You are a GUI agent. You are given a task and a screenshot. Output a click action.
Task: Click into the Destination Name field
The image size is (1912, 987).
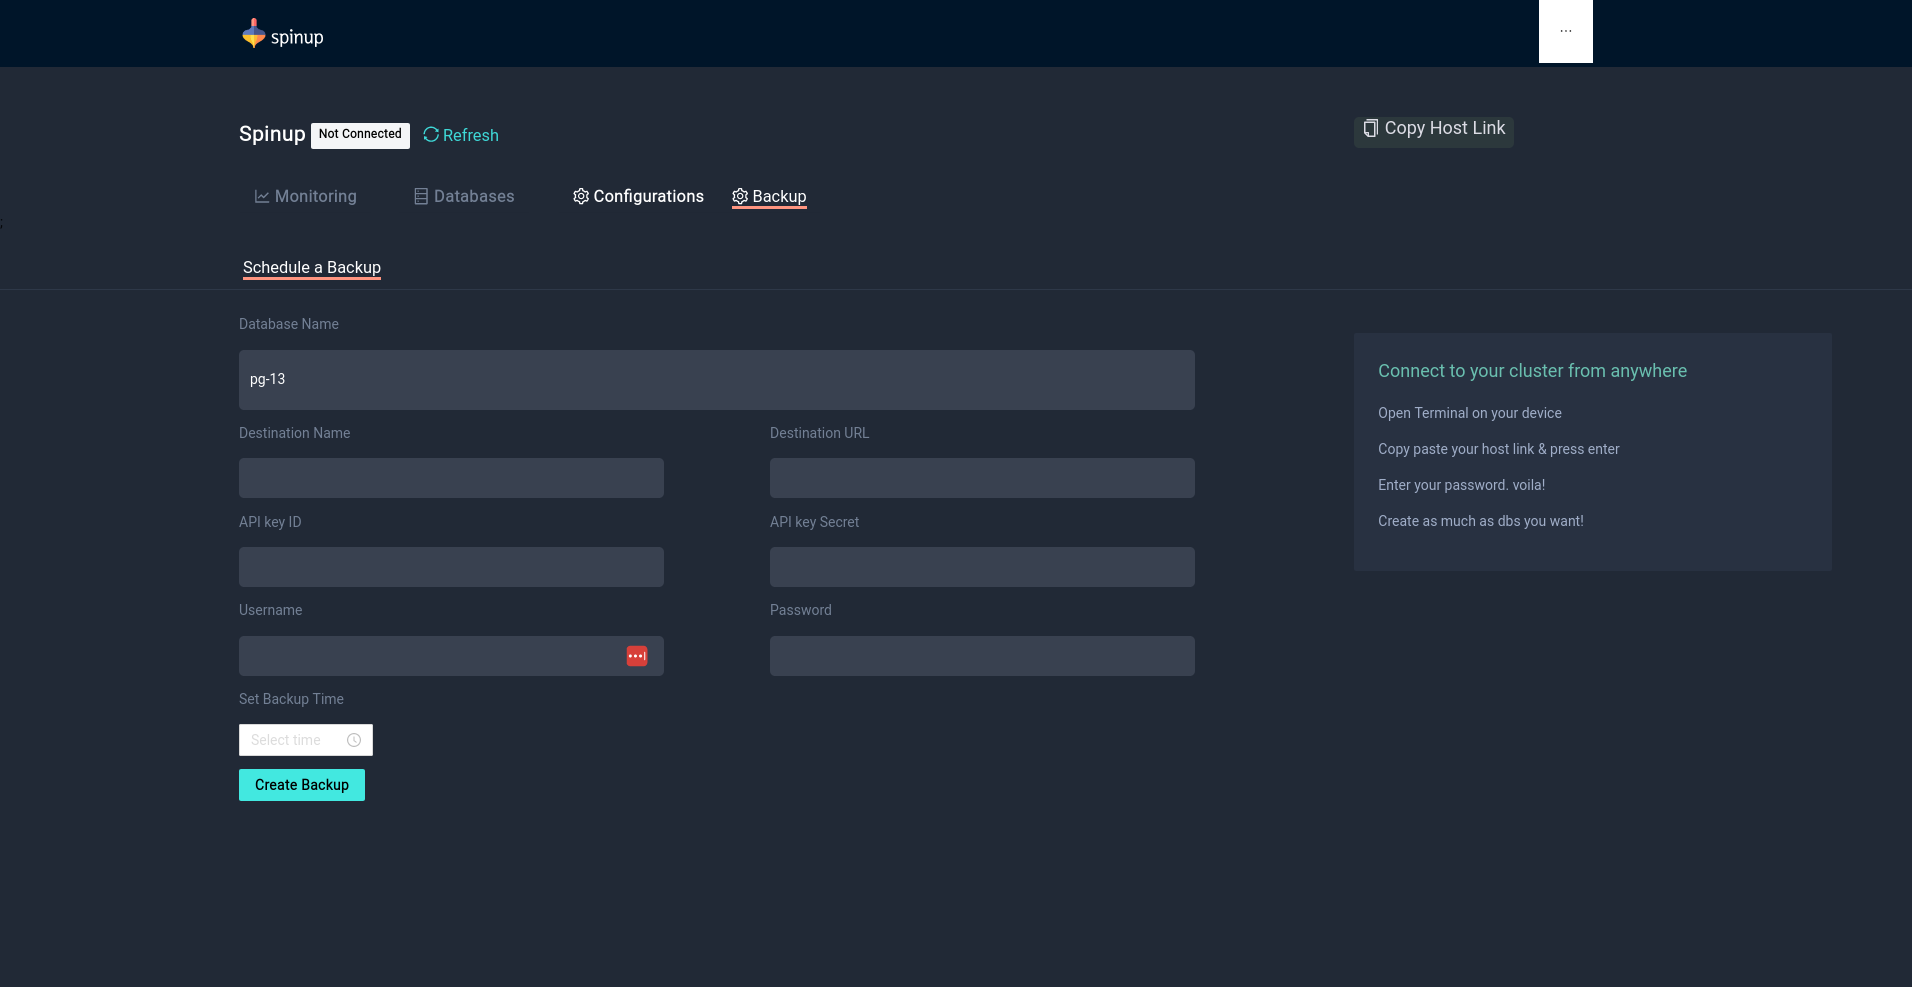tap(451, 478)
